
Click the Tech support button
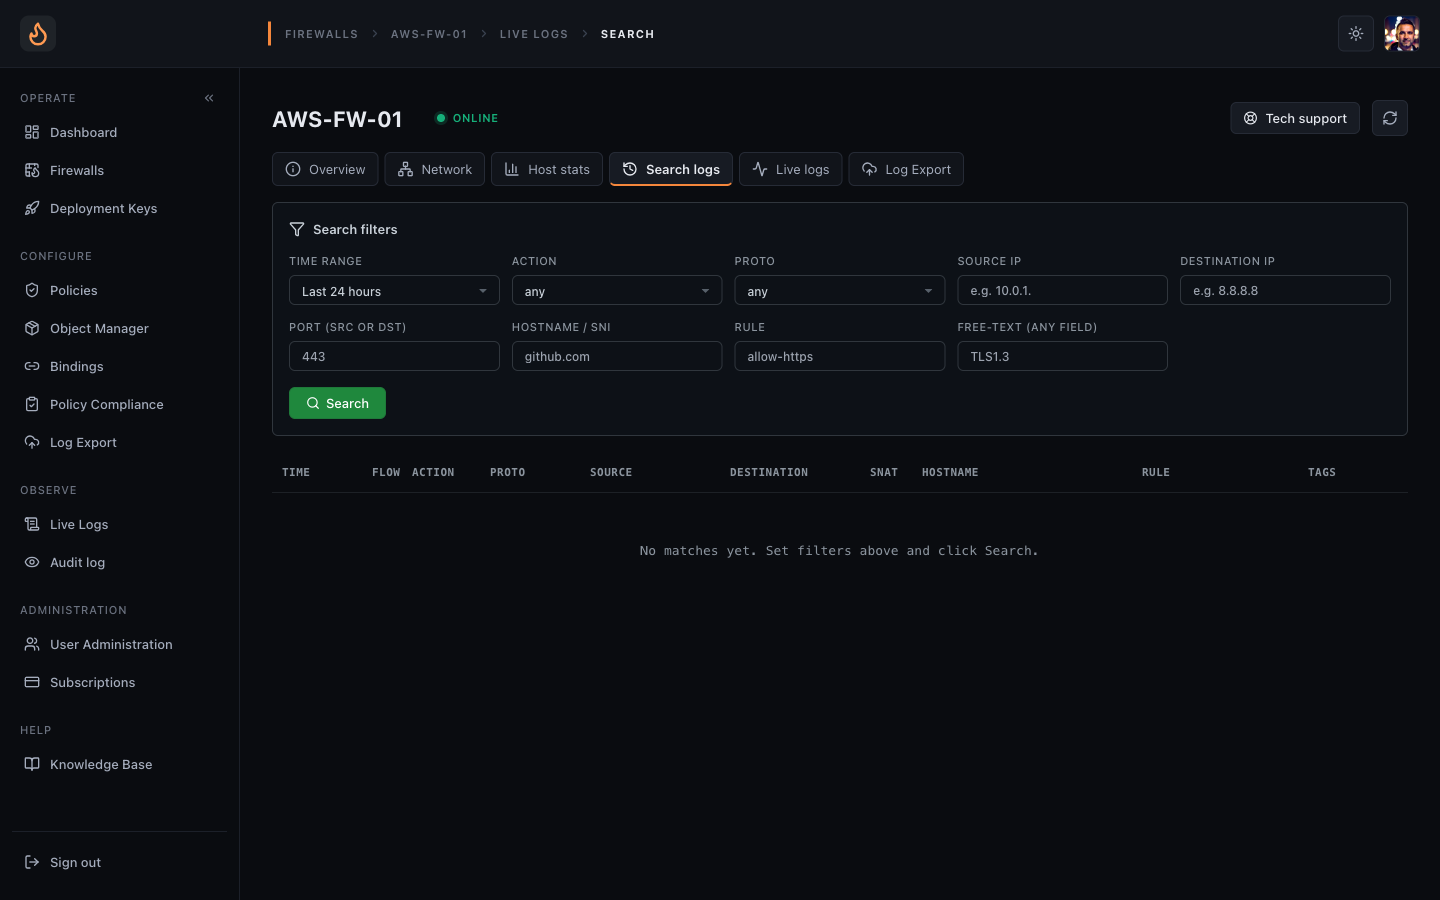tap(1295, 118)
